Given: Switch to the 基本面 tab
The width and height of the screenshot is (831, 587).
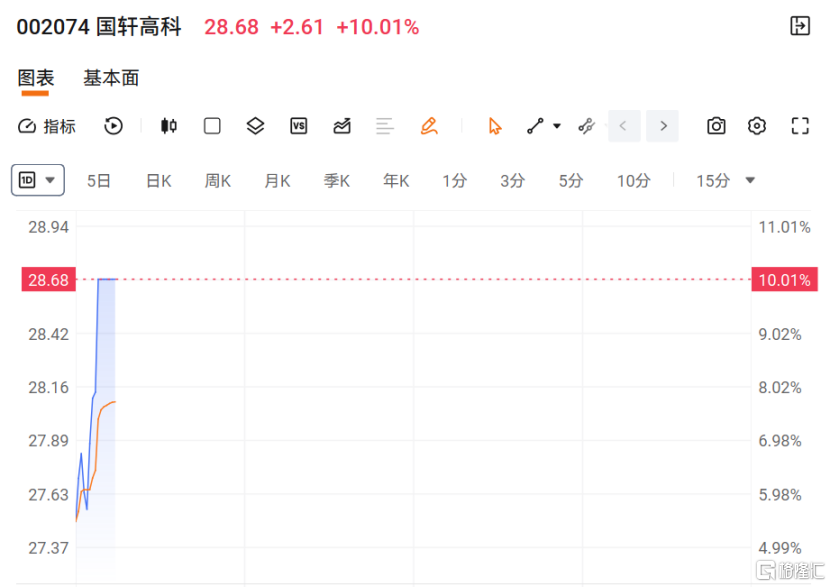Looking at the screenshot, I should tap(111, 78).
